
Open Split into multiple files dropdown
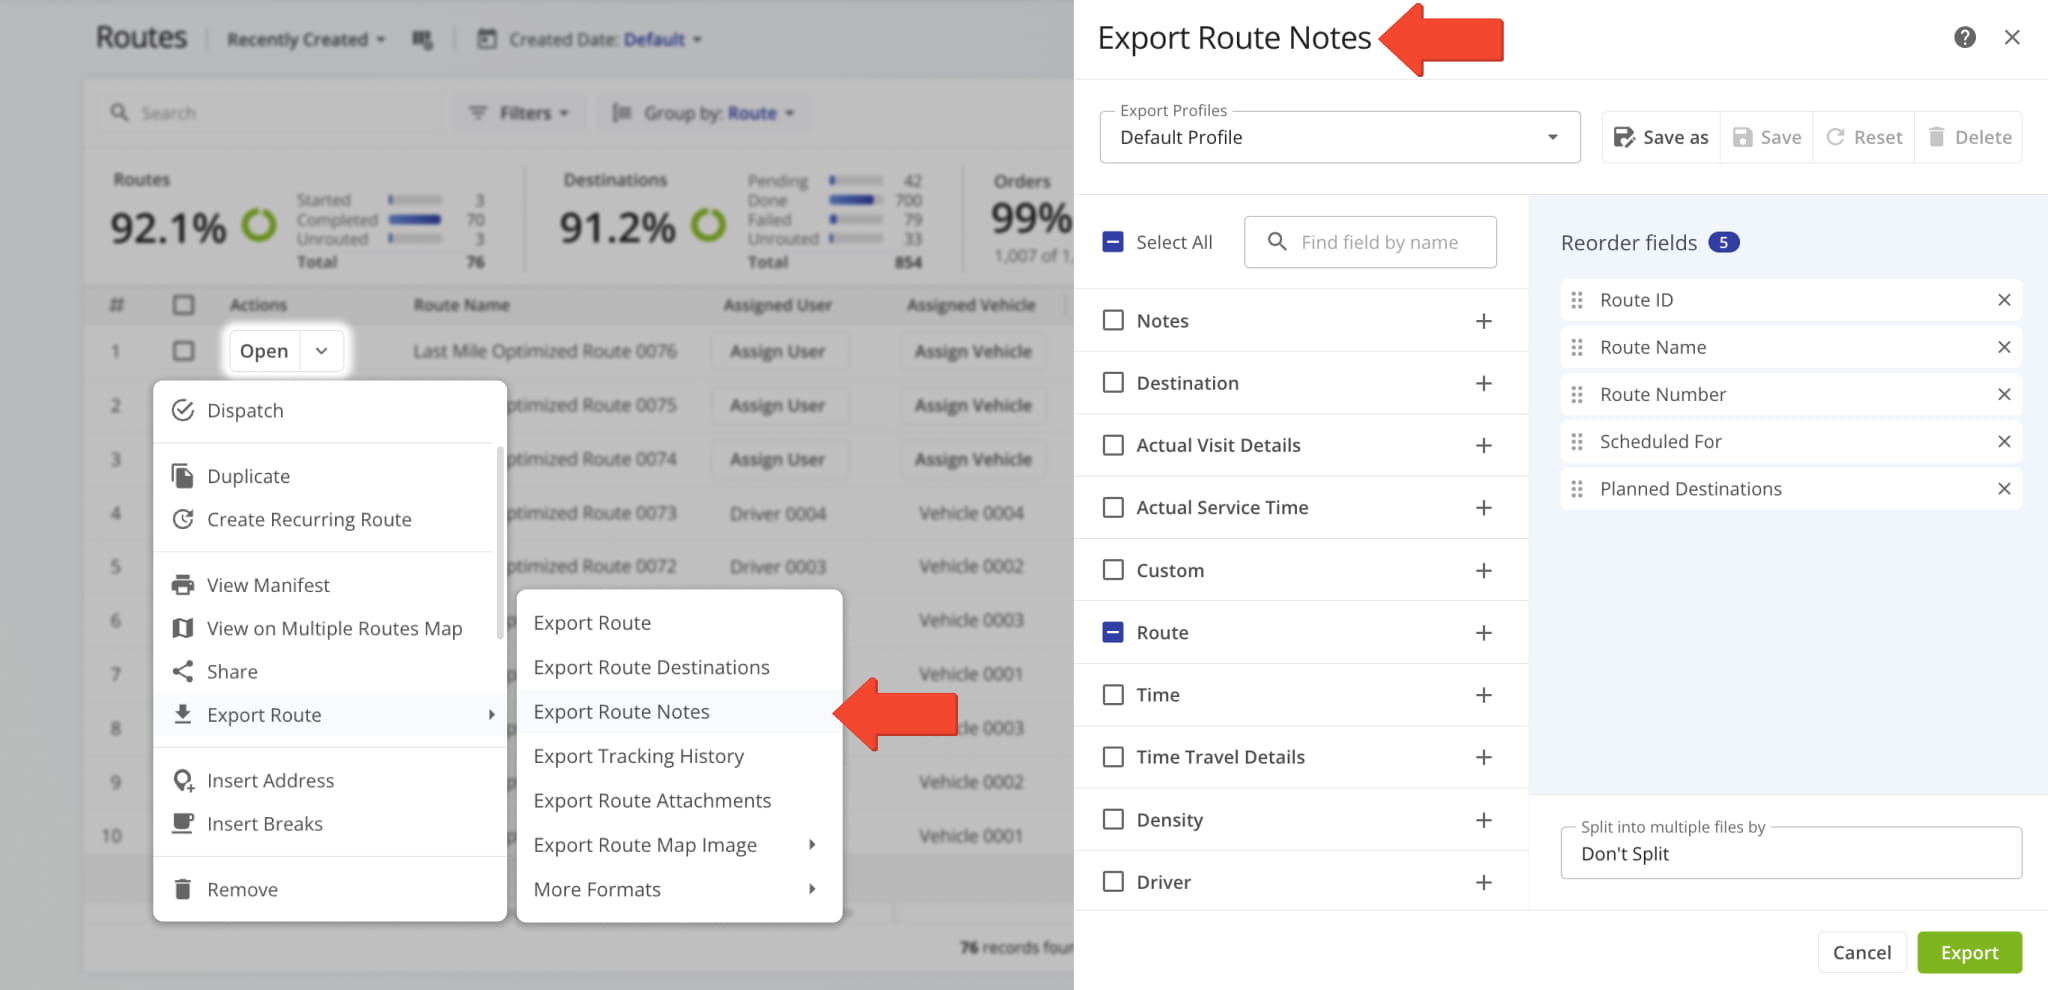1790,853
